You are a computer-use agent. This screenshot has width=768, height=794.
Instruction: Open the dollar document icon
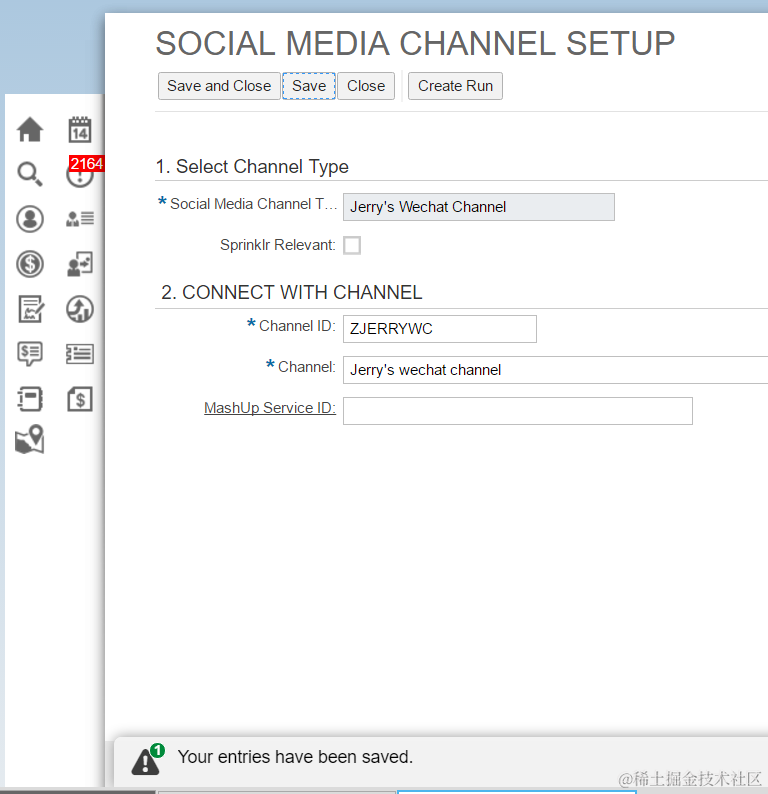point(80,399)
